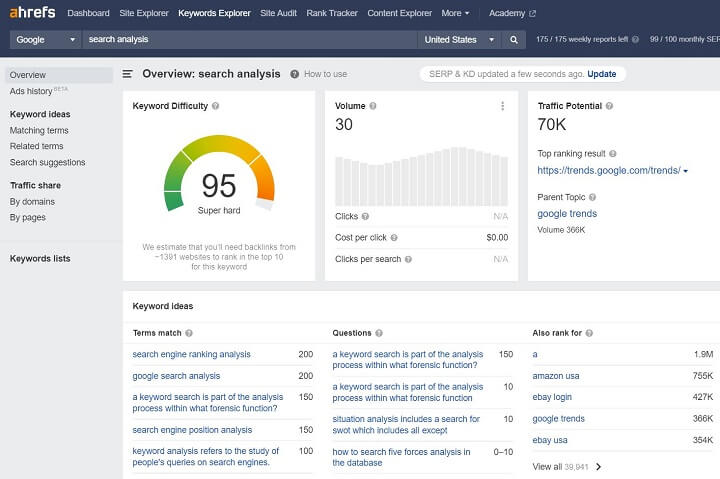Open 'google search analysis' keyword

176,376
